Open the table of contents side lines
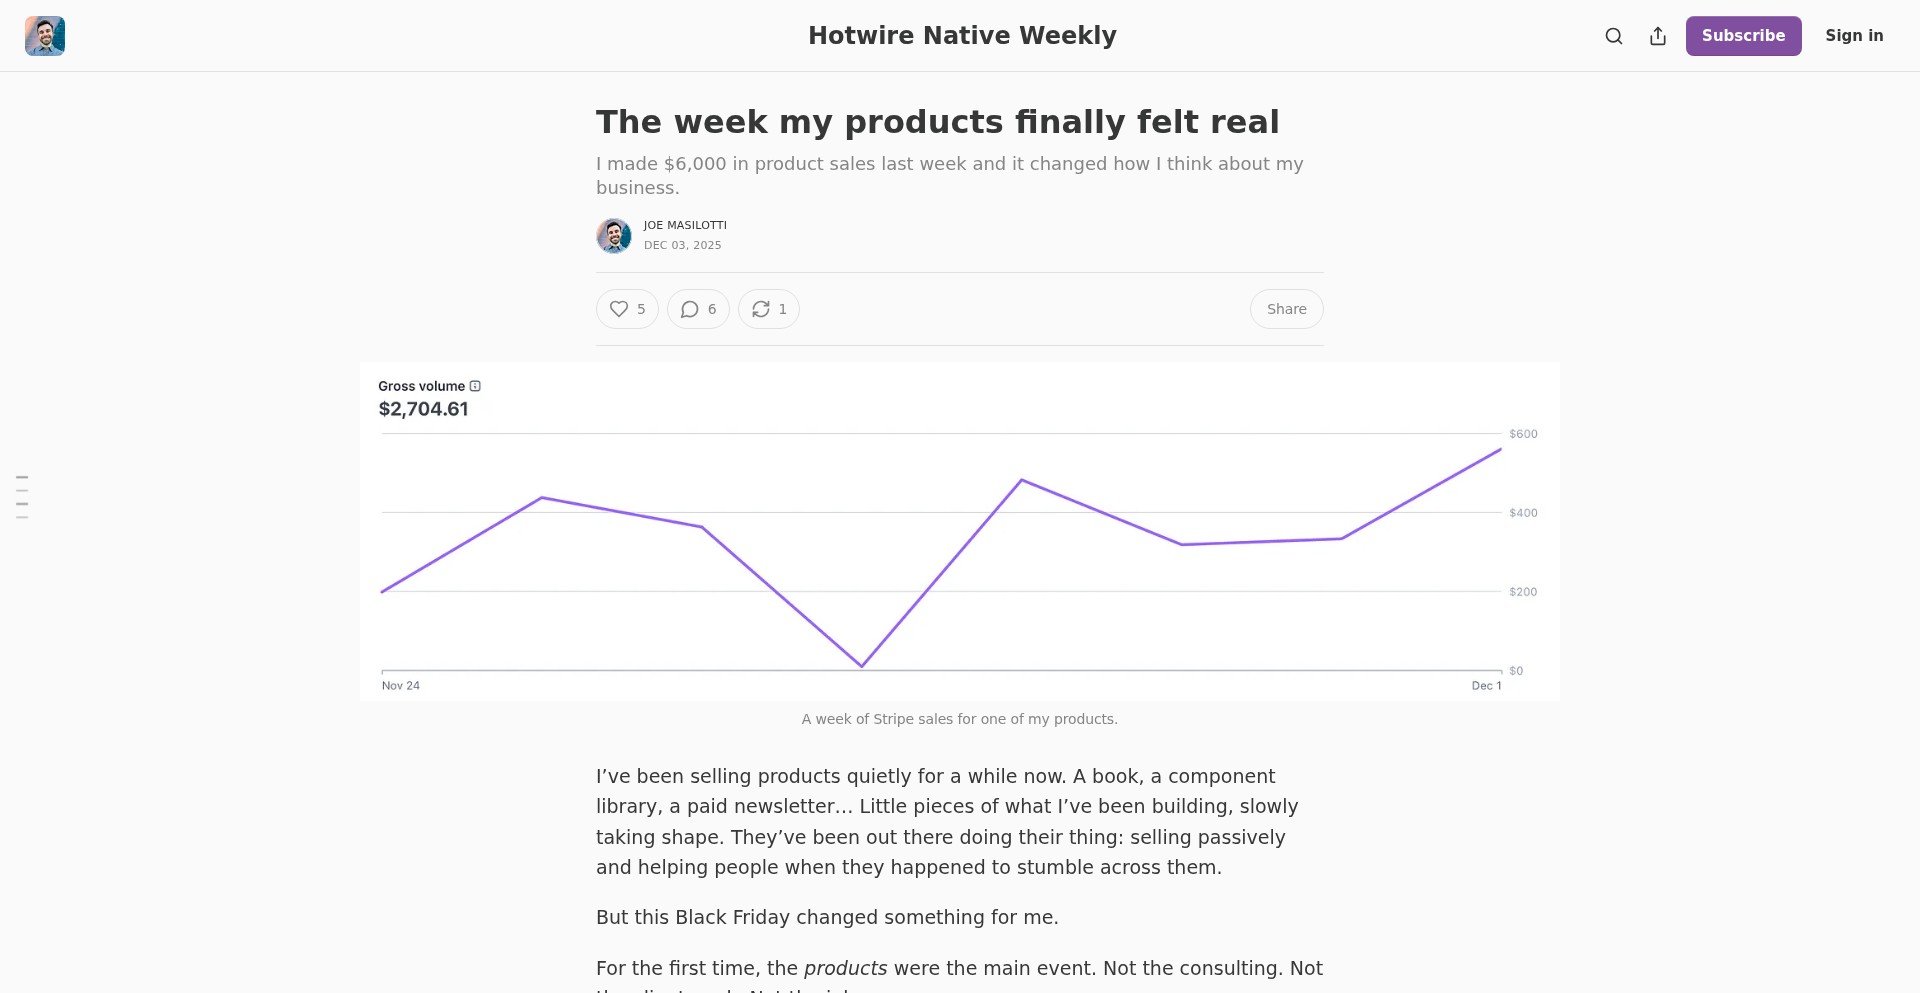This screenshot has height=993, width=1920. pyautogui.click(x=22, y=497)
